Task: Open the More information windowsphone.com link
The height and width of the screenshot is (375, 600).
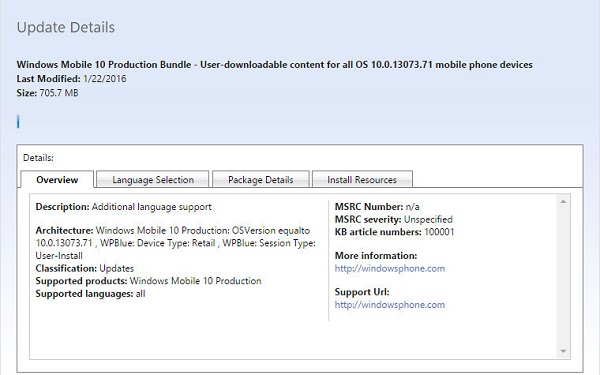Action: click(x=390, y=268)
